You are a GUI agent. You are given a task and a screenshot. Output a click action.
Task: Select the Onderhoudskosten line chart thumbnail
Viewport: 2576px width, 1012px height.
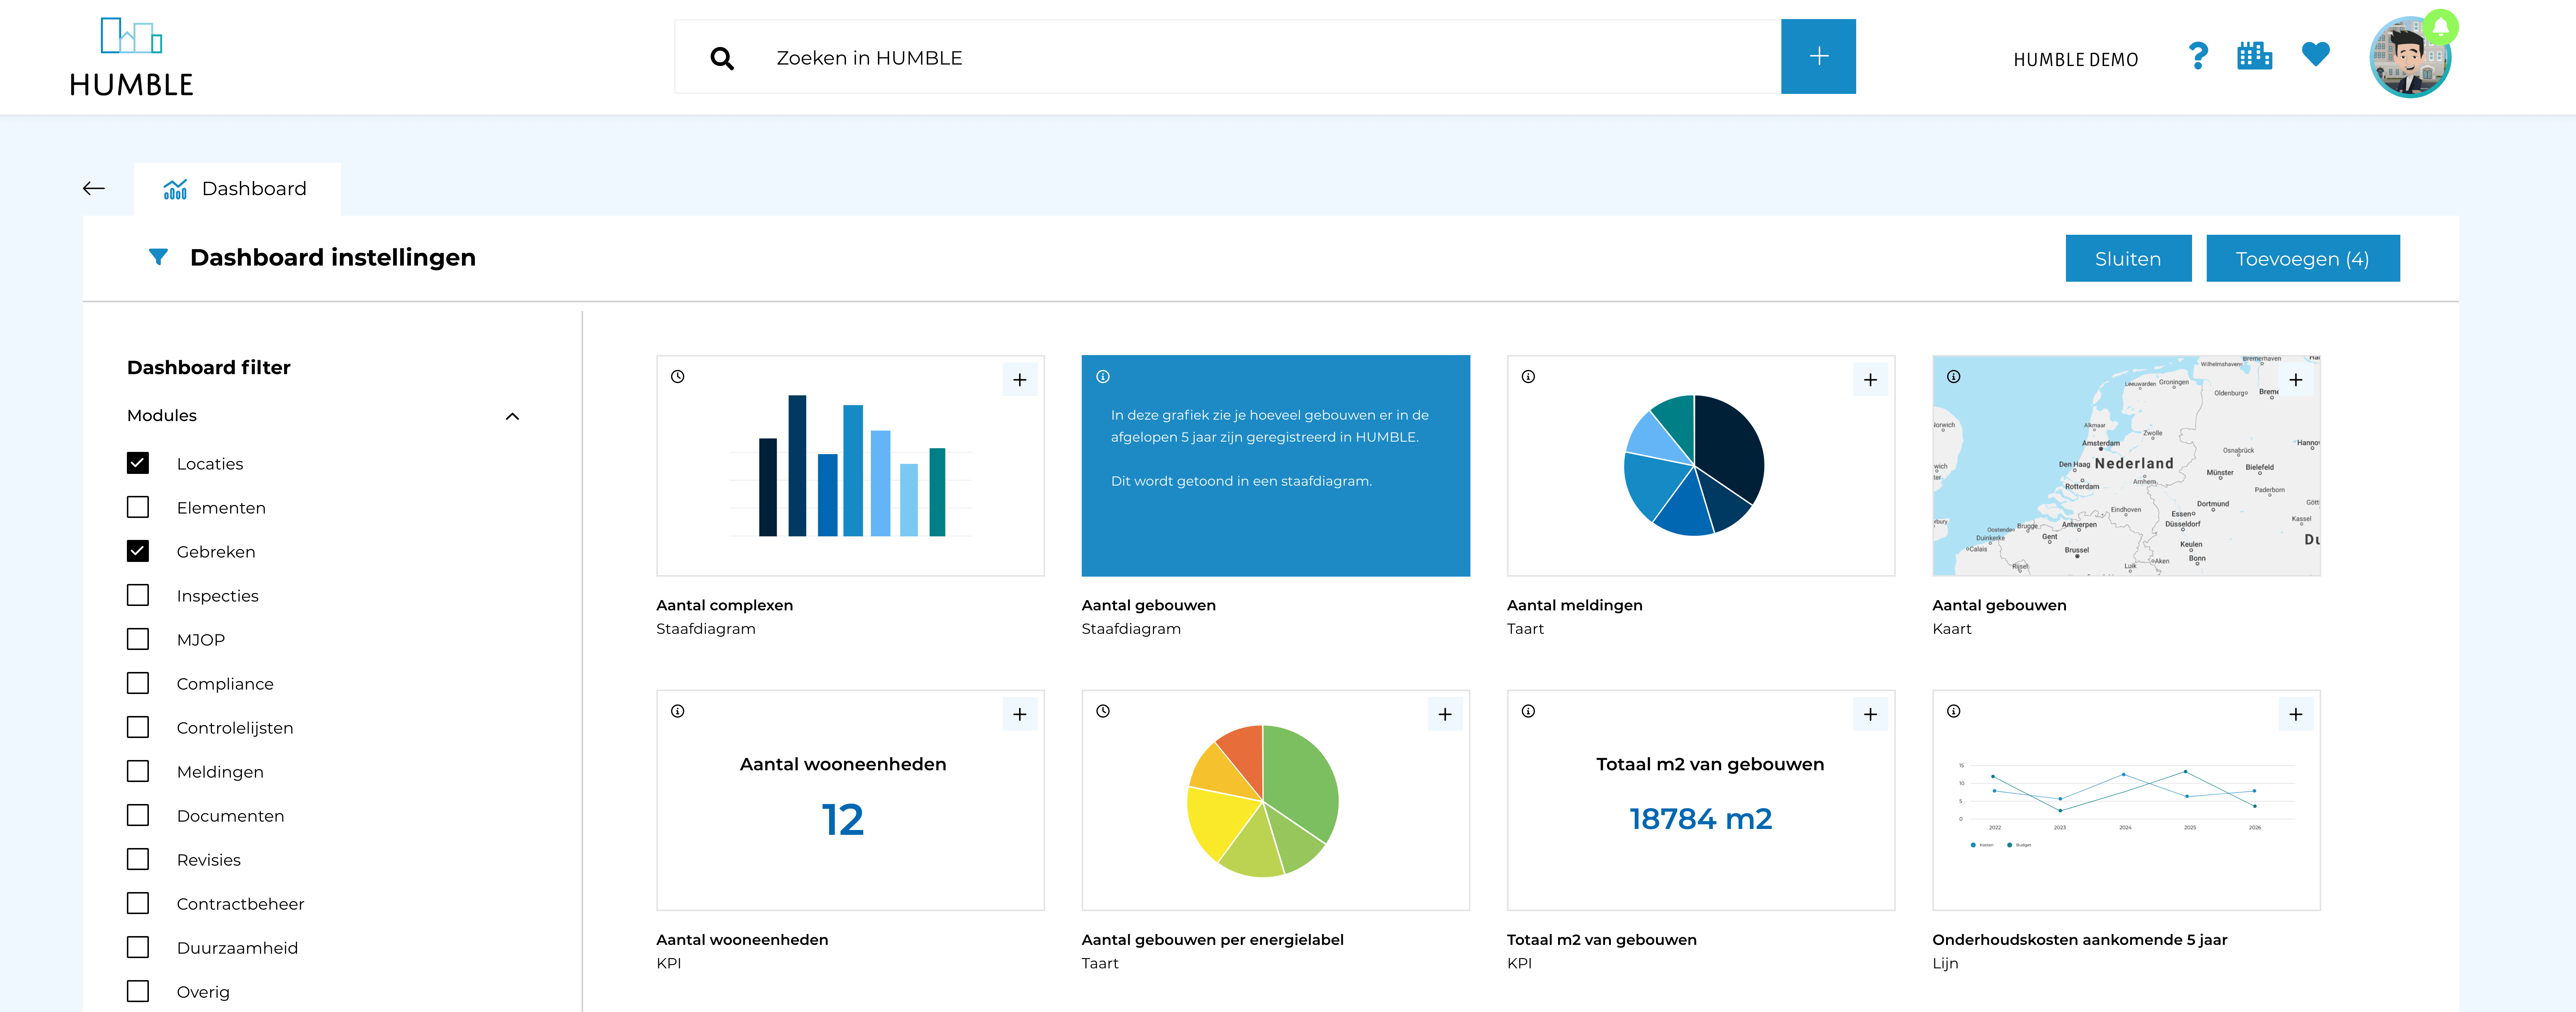pyautogui.click(x=2126, y=800)
